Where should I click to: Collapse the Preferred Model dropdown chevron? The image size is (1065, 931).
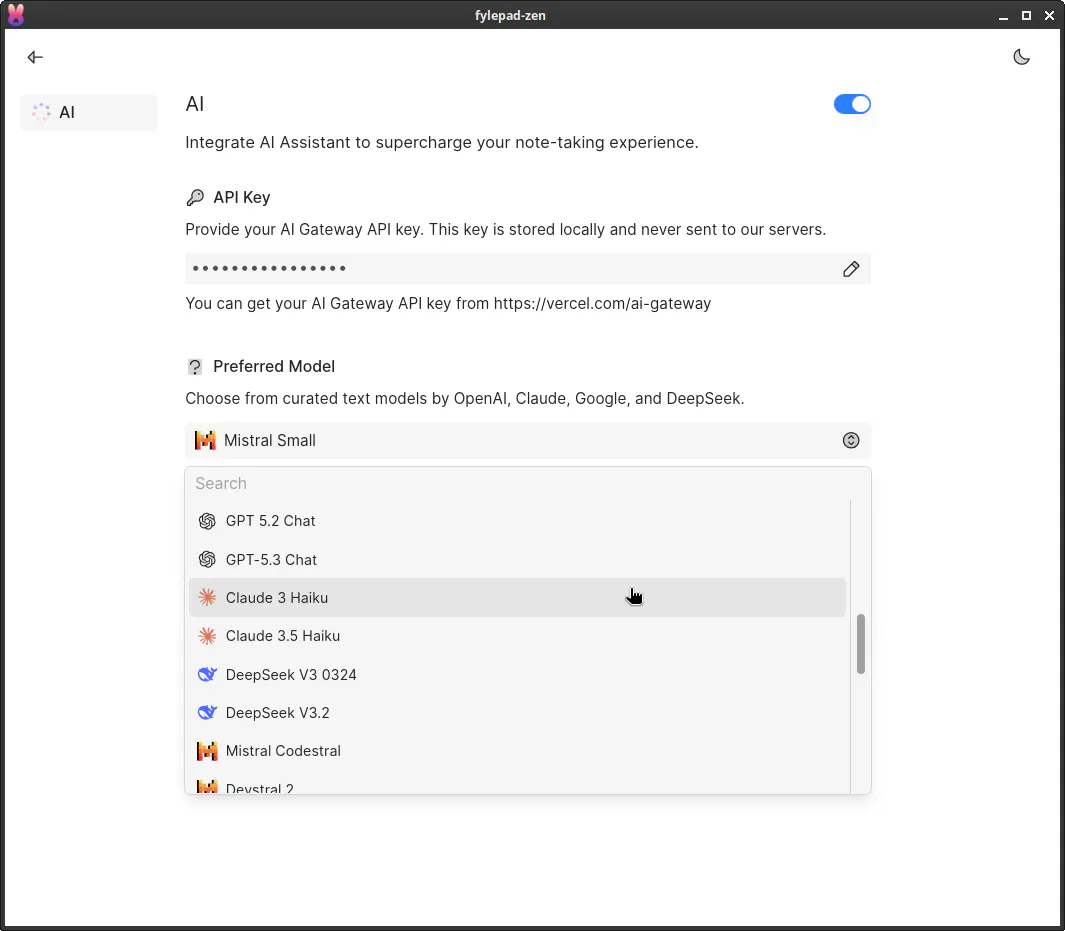(850, 440)
